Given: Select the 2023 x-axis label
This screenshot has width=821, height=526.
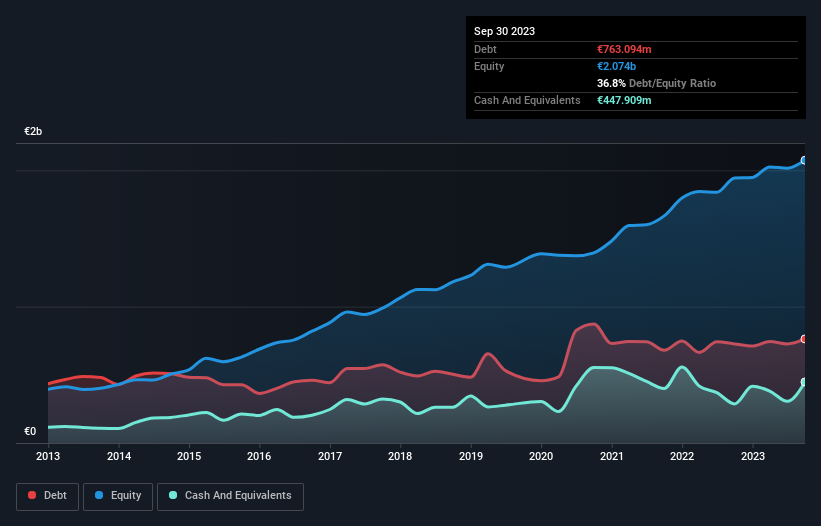Looking at the screenshot, I should (753, 456).
